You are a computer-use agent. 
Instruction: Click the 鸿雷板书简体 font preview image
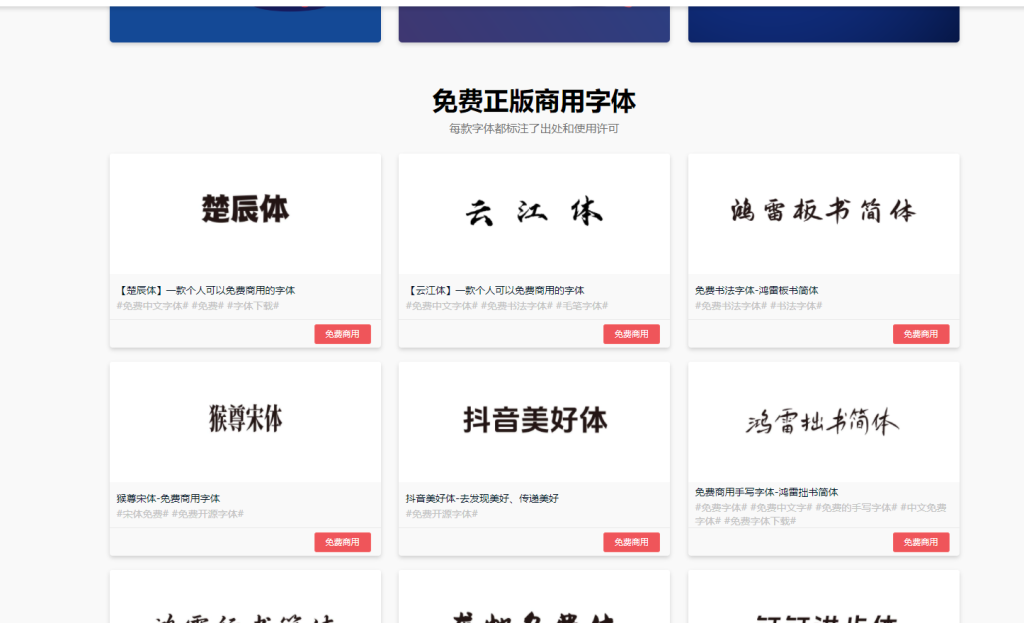tap(823, 211)
